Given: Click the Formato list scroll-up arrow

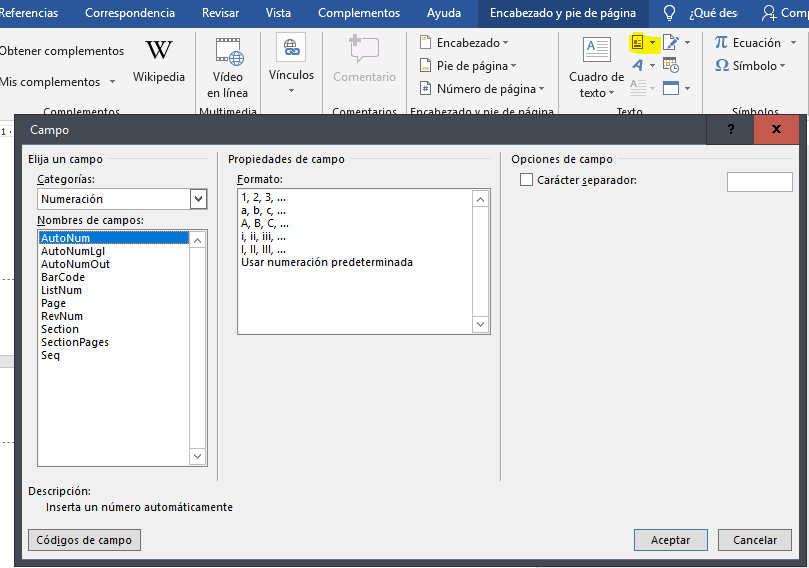Looking at the screenshot, I should tap(480, 199).
